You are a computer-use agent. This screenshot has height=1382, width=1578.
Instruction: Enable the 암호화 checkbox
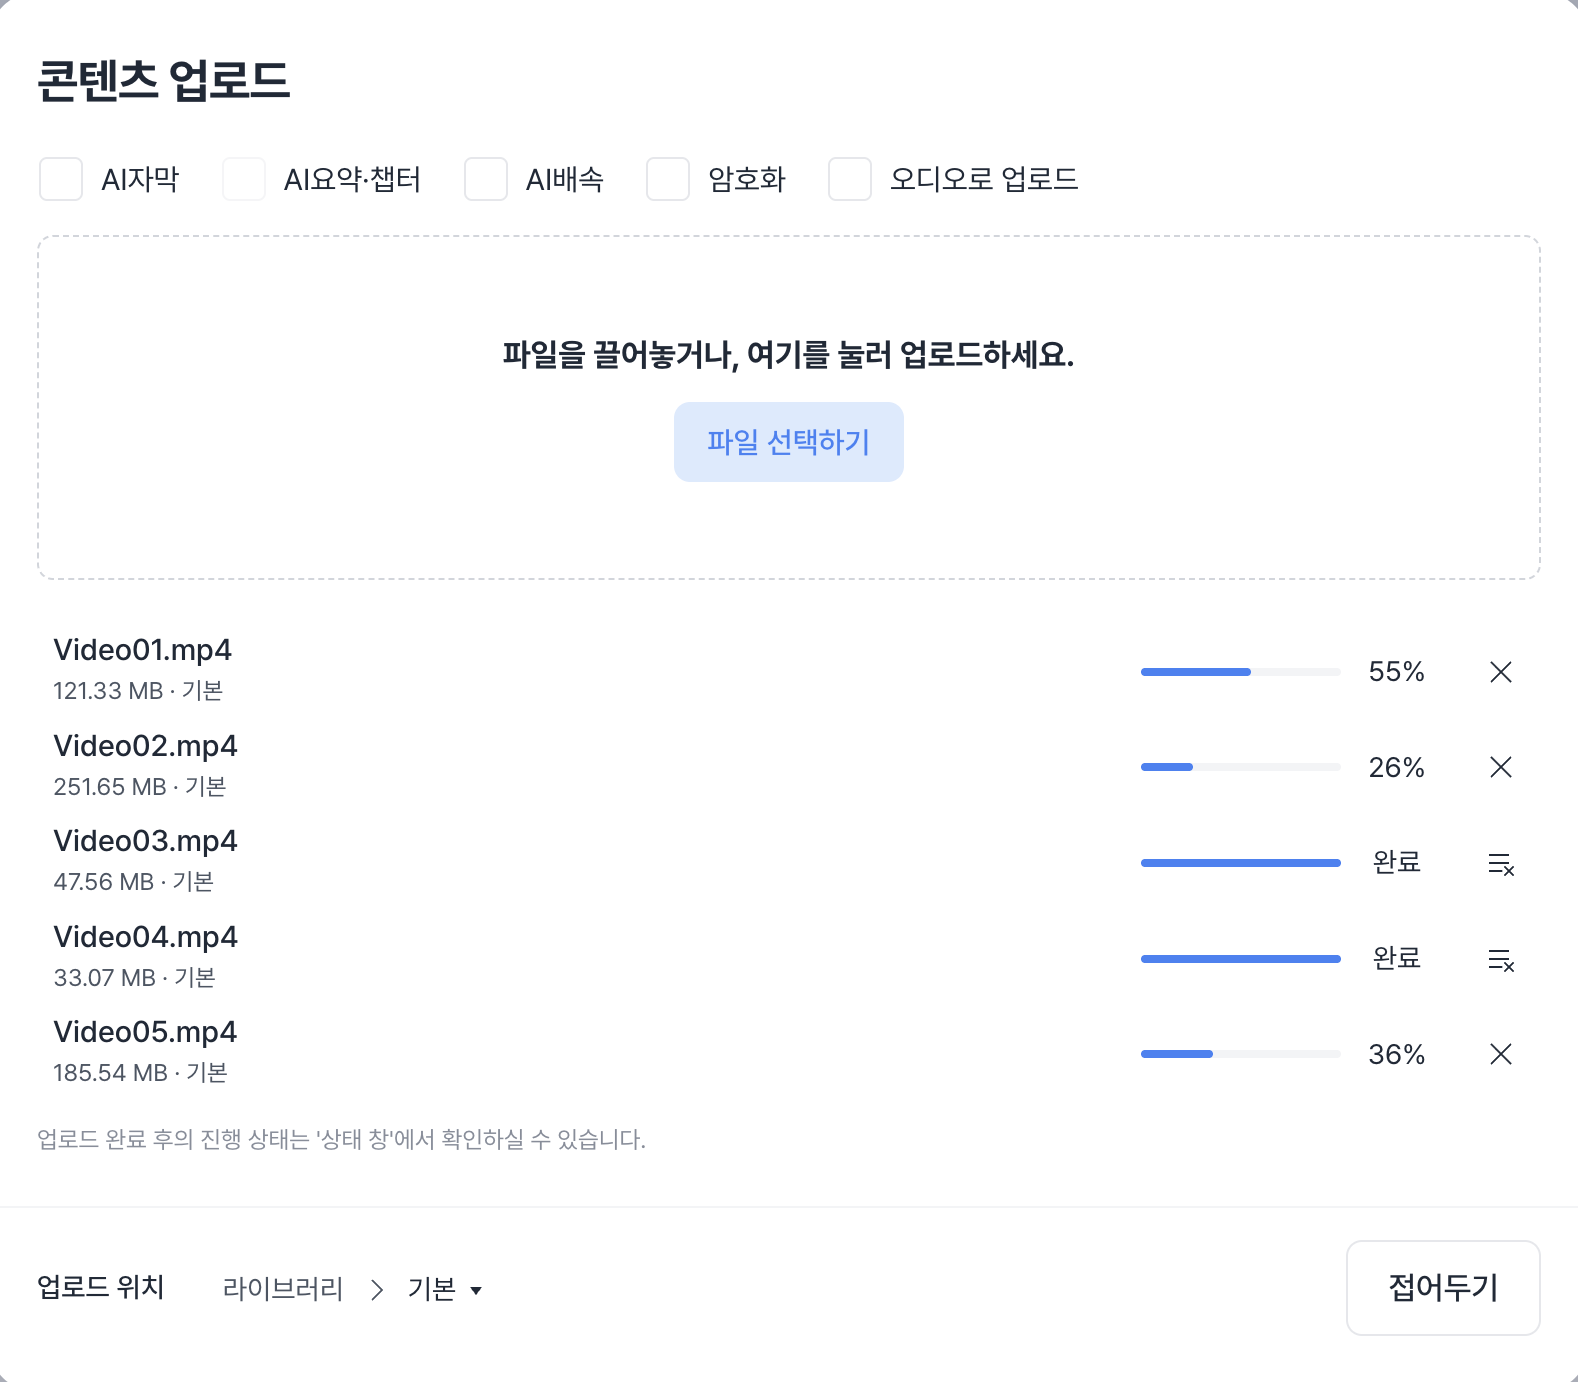[x=668, y=179]
